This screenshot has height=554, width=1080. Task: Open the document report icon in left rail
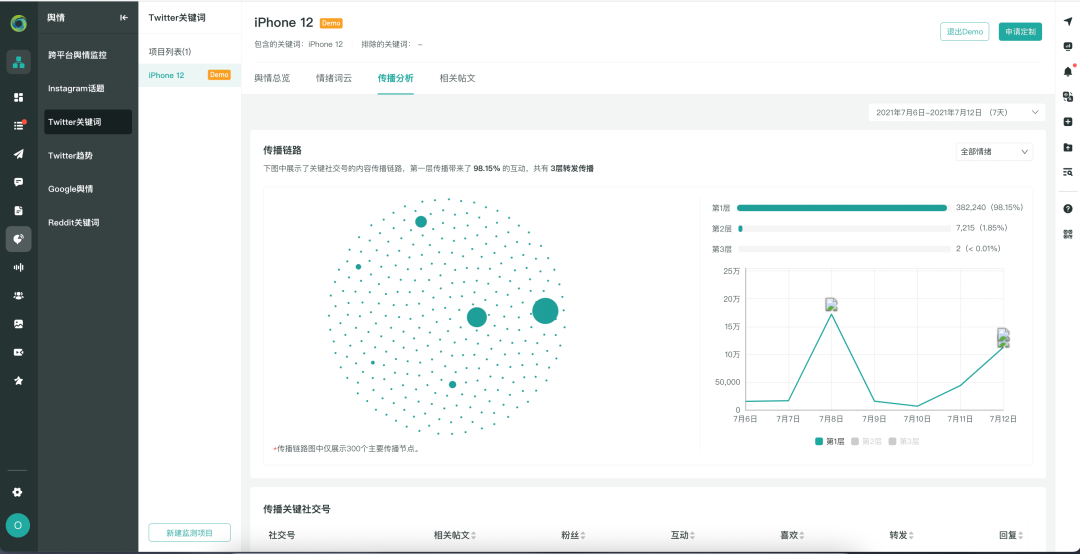click(19, 210)
